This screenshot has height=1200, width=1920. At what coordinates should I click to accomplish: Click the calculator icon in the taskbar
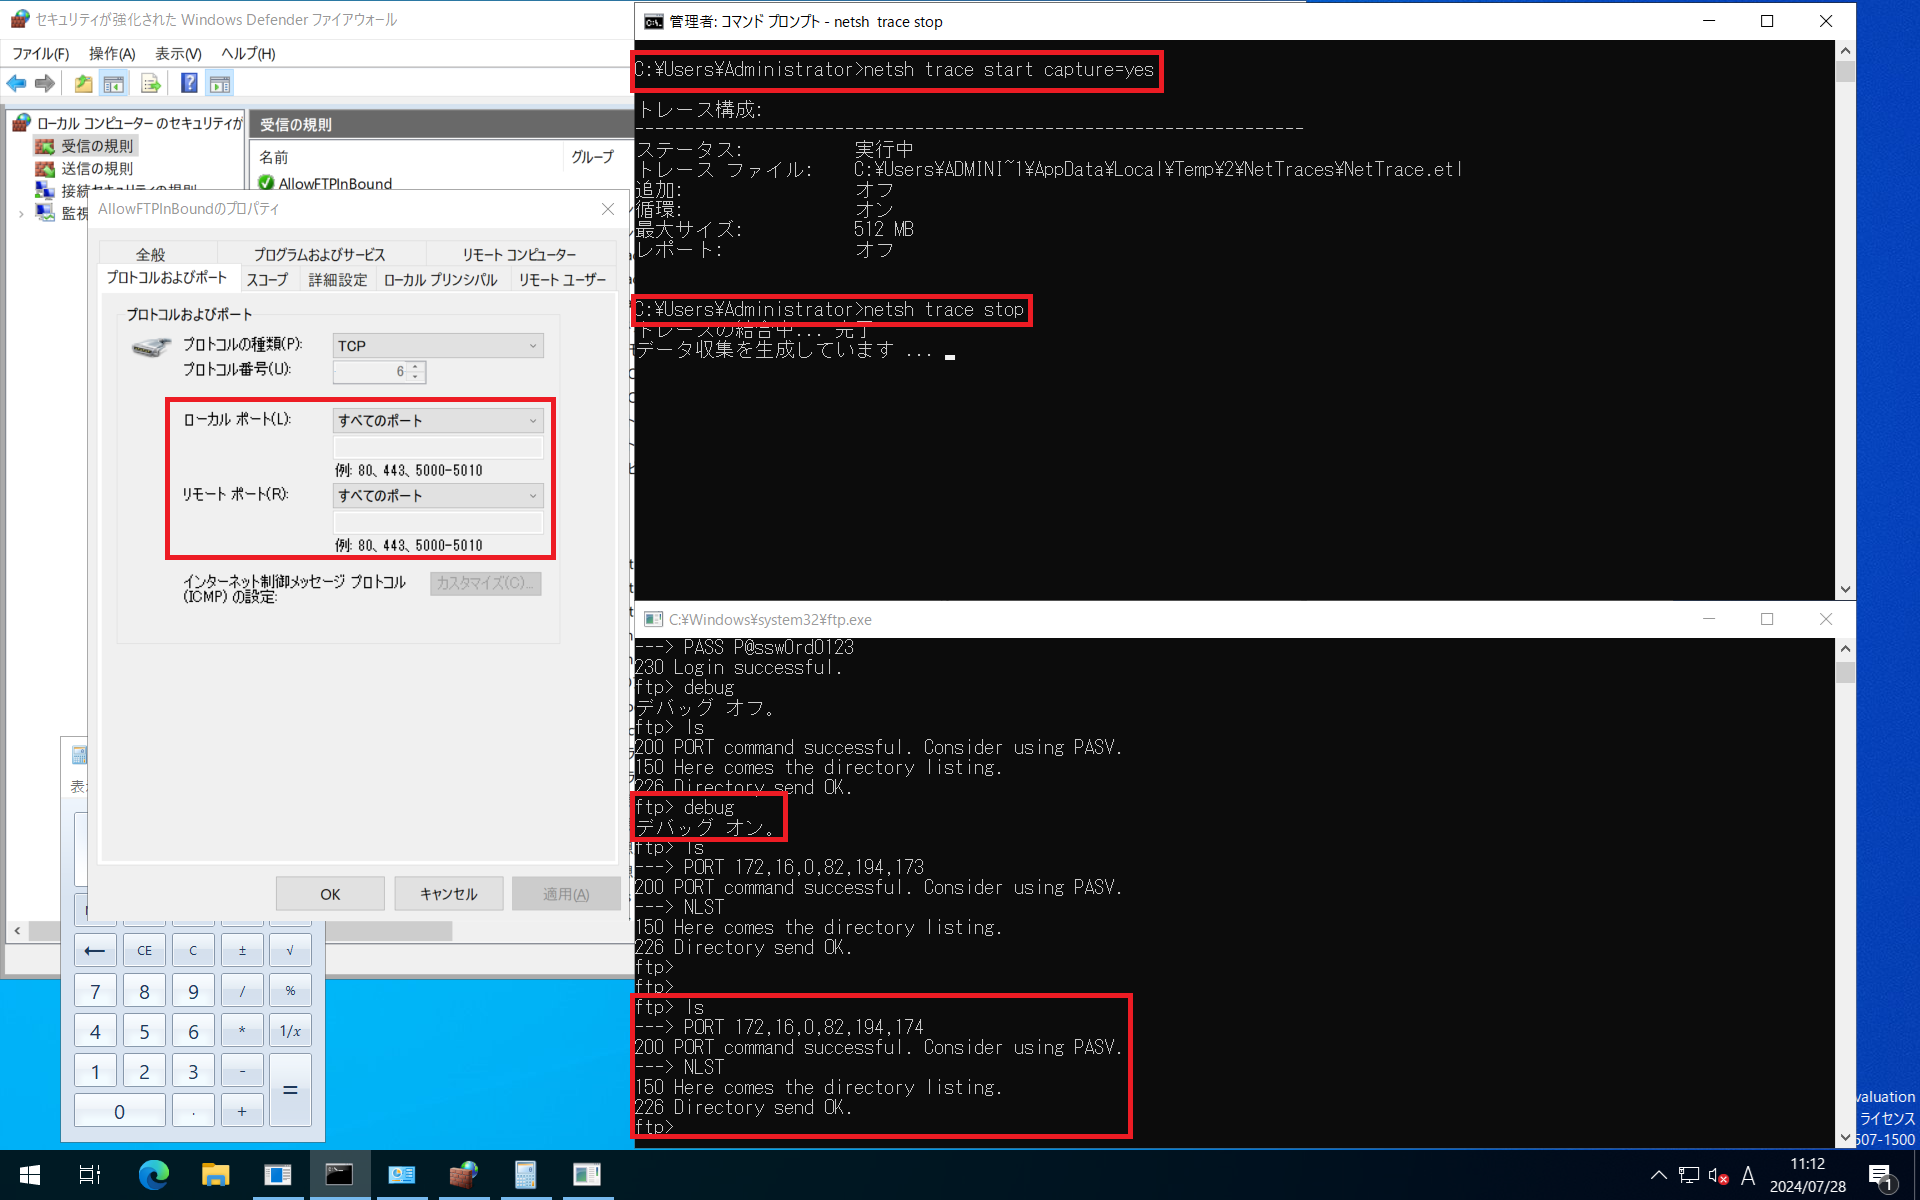(x=525, y=1174)
